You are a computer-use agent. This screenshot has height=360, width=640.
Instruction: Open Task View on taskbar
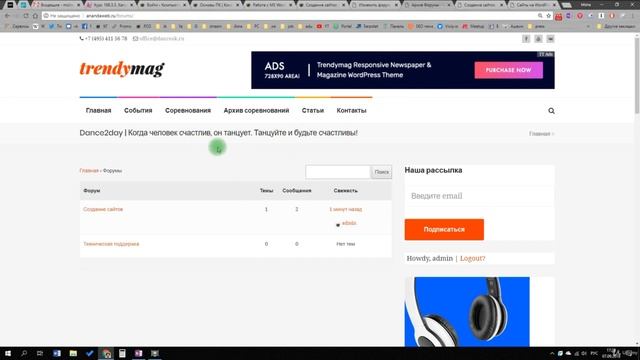[x=40, y=353]
